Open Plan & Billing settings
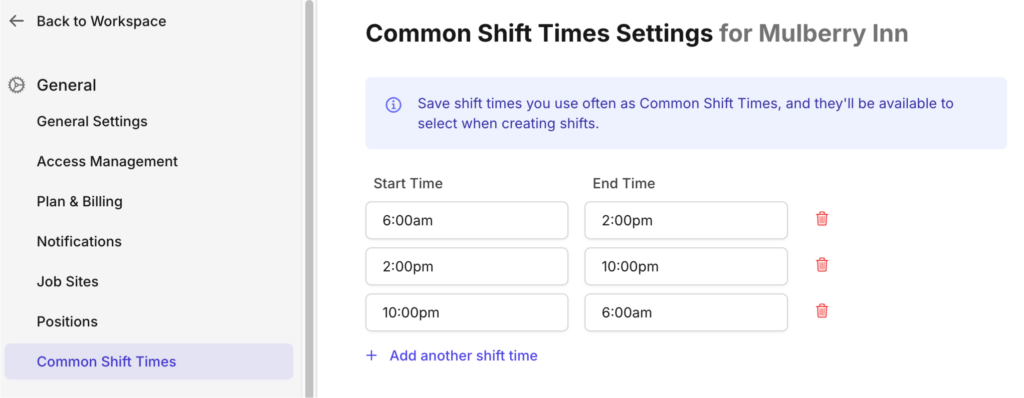 pos(80,201)
